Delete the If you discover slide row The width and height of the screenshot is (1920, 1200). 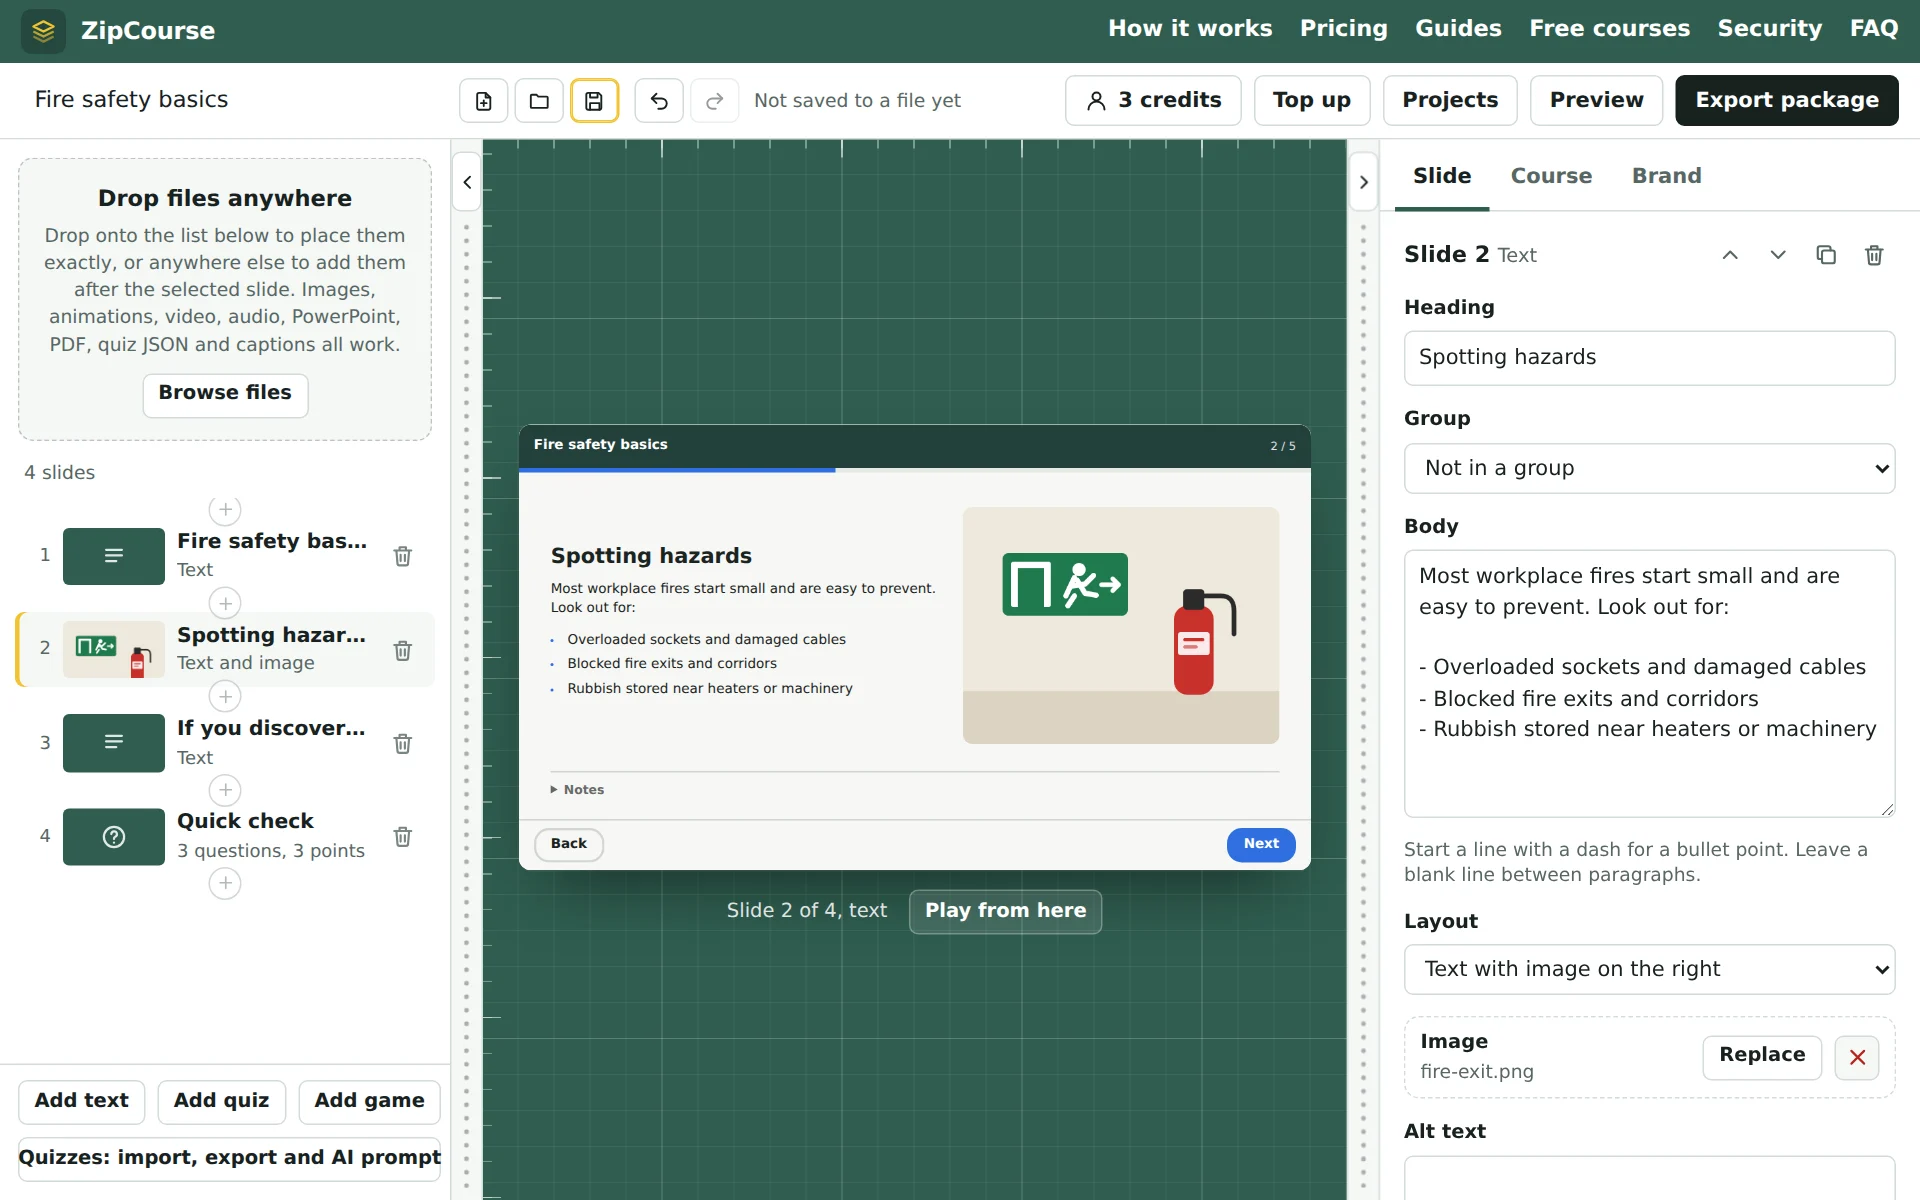[403, 743]
